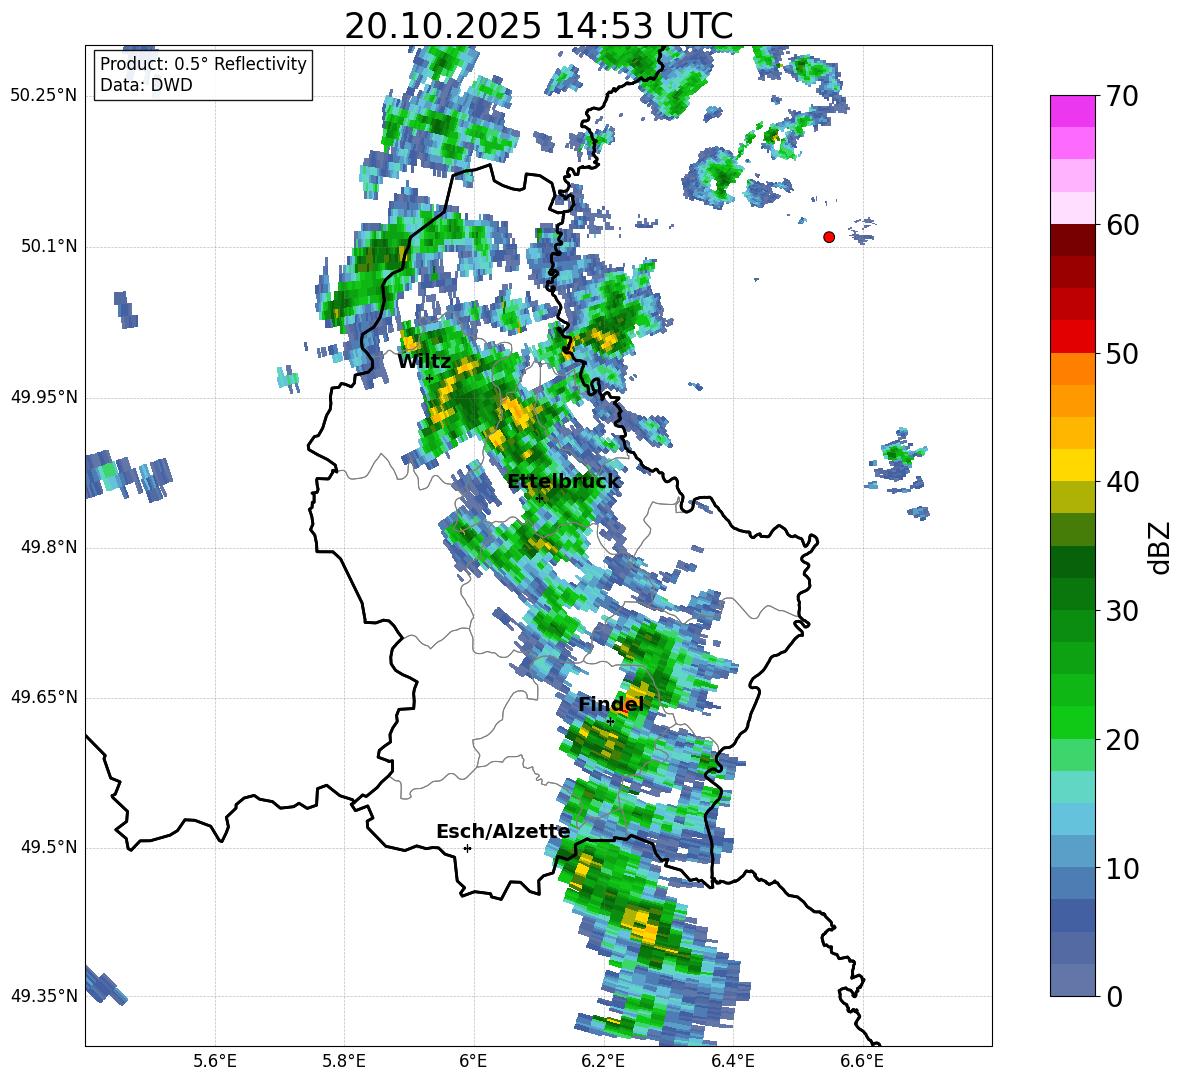Click the 6.2°E longitude label
The image size is (1184, 1081).
tap(603, 1061)
